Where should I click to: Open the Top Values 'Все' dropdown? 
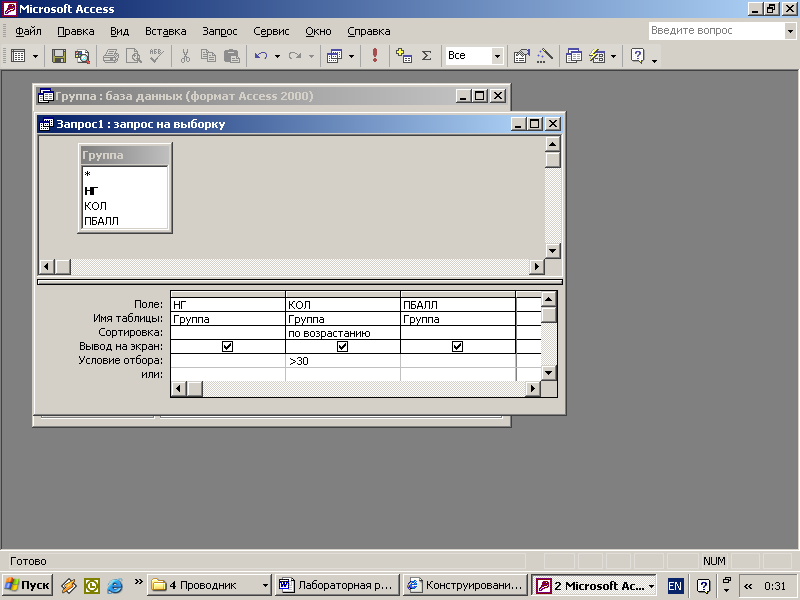click(497, 56)
